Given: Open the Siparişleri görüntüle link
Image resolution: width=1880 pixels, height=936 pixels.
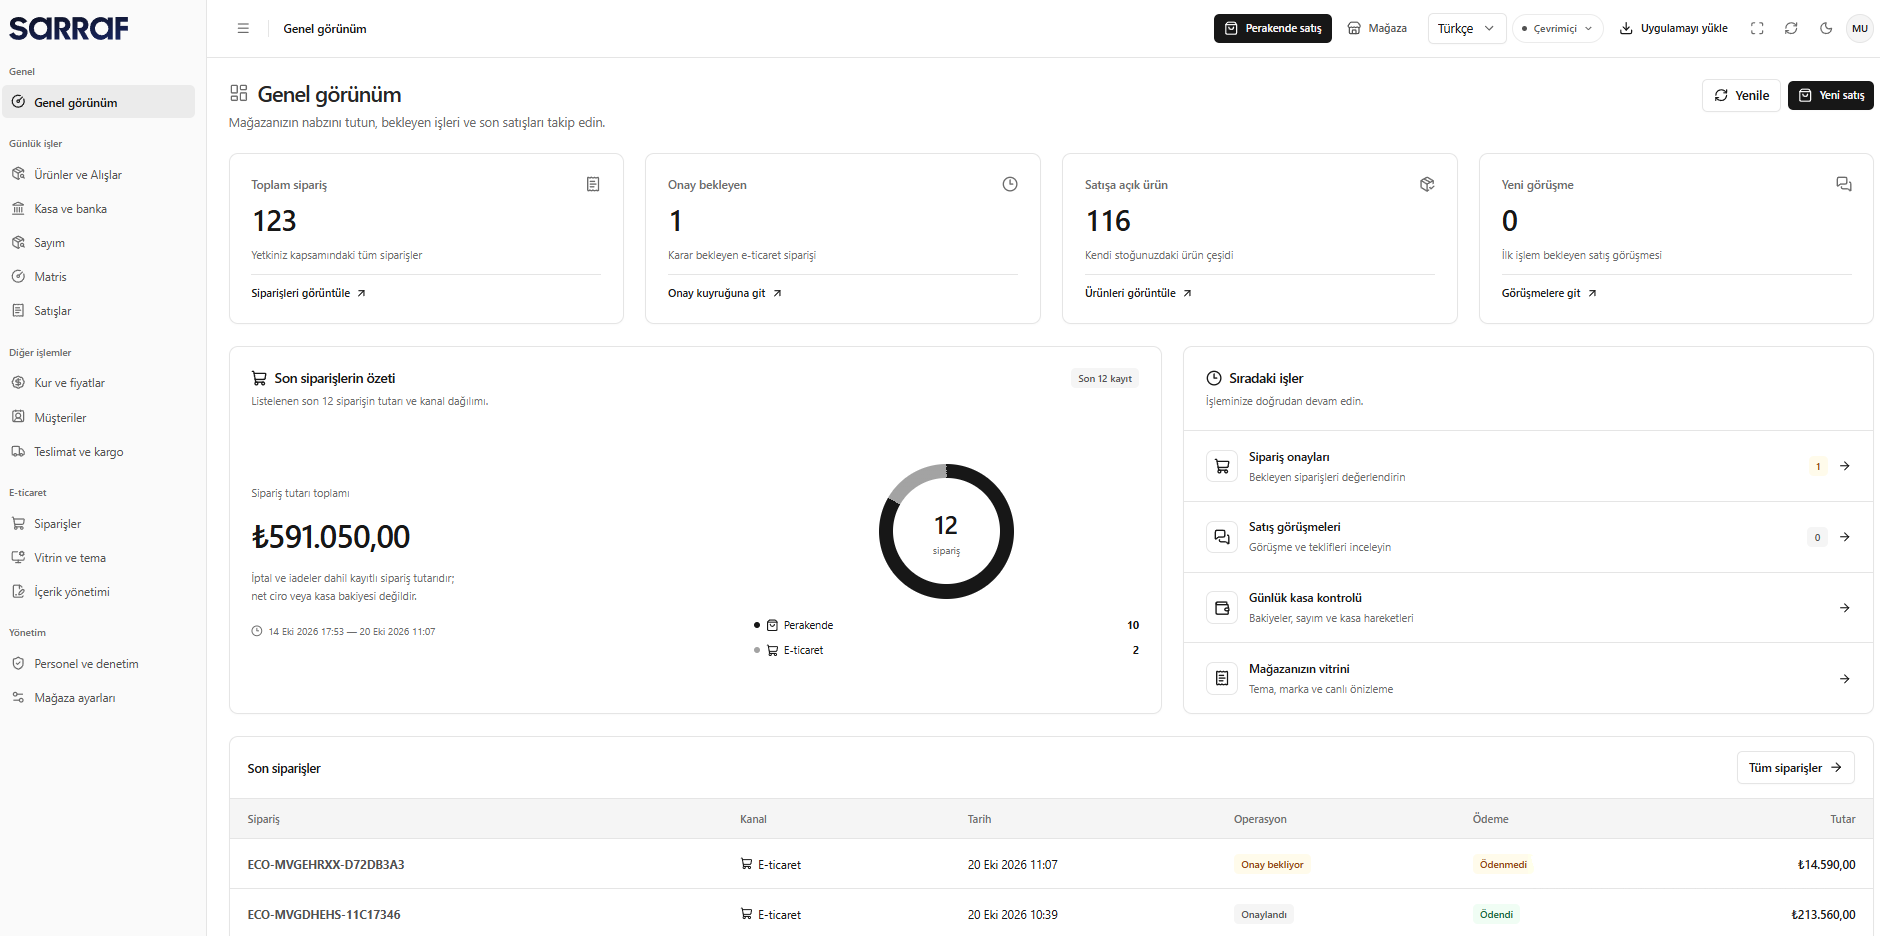Looking at the screenshot, I should pos(309,293).
